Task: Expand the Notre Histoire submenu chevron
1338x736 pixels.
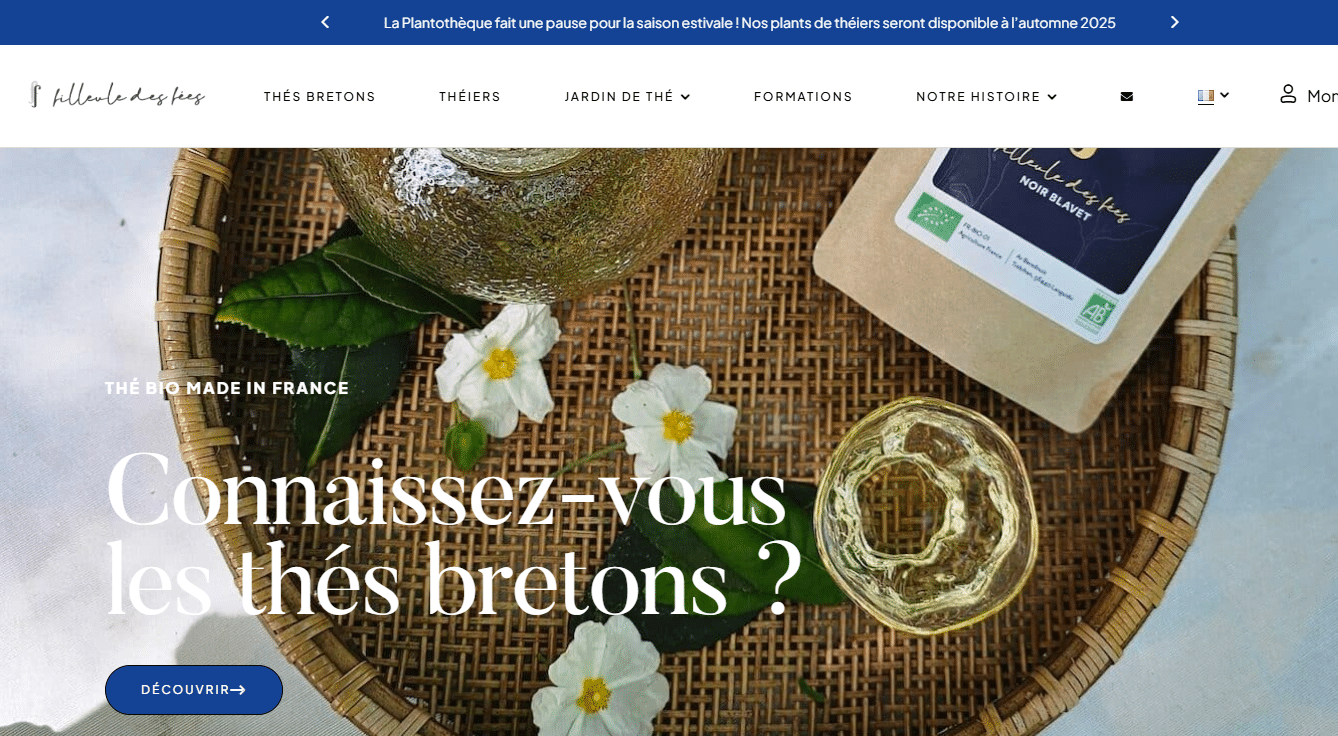Action: click(x=1052, y=97)
